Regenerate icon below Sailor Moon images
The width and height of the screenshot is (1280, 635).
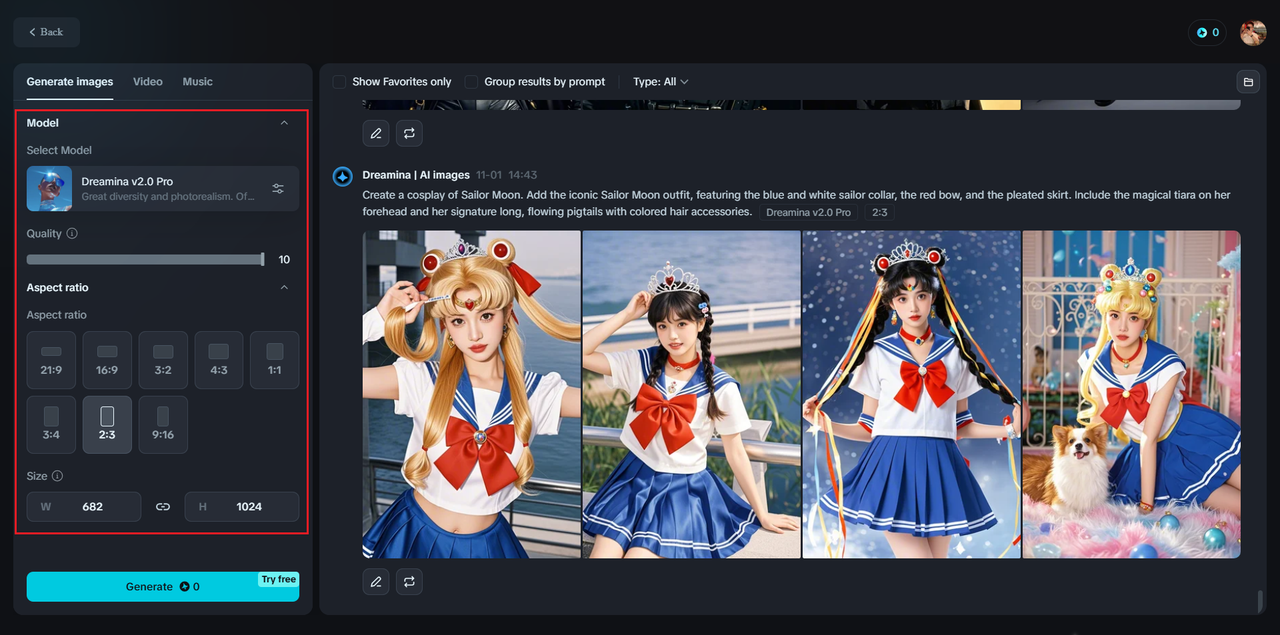[x=409, y=581]
